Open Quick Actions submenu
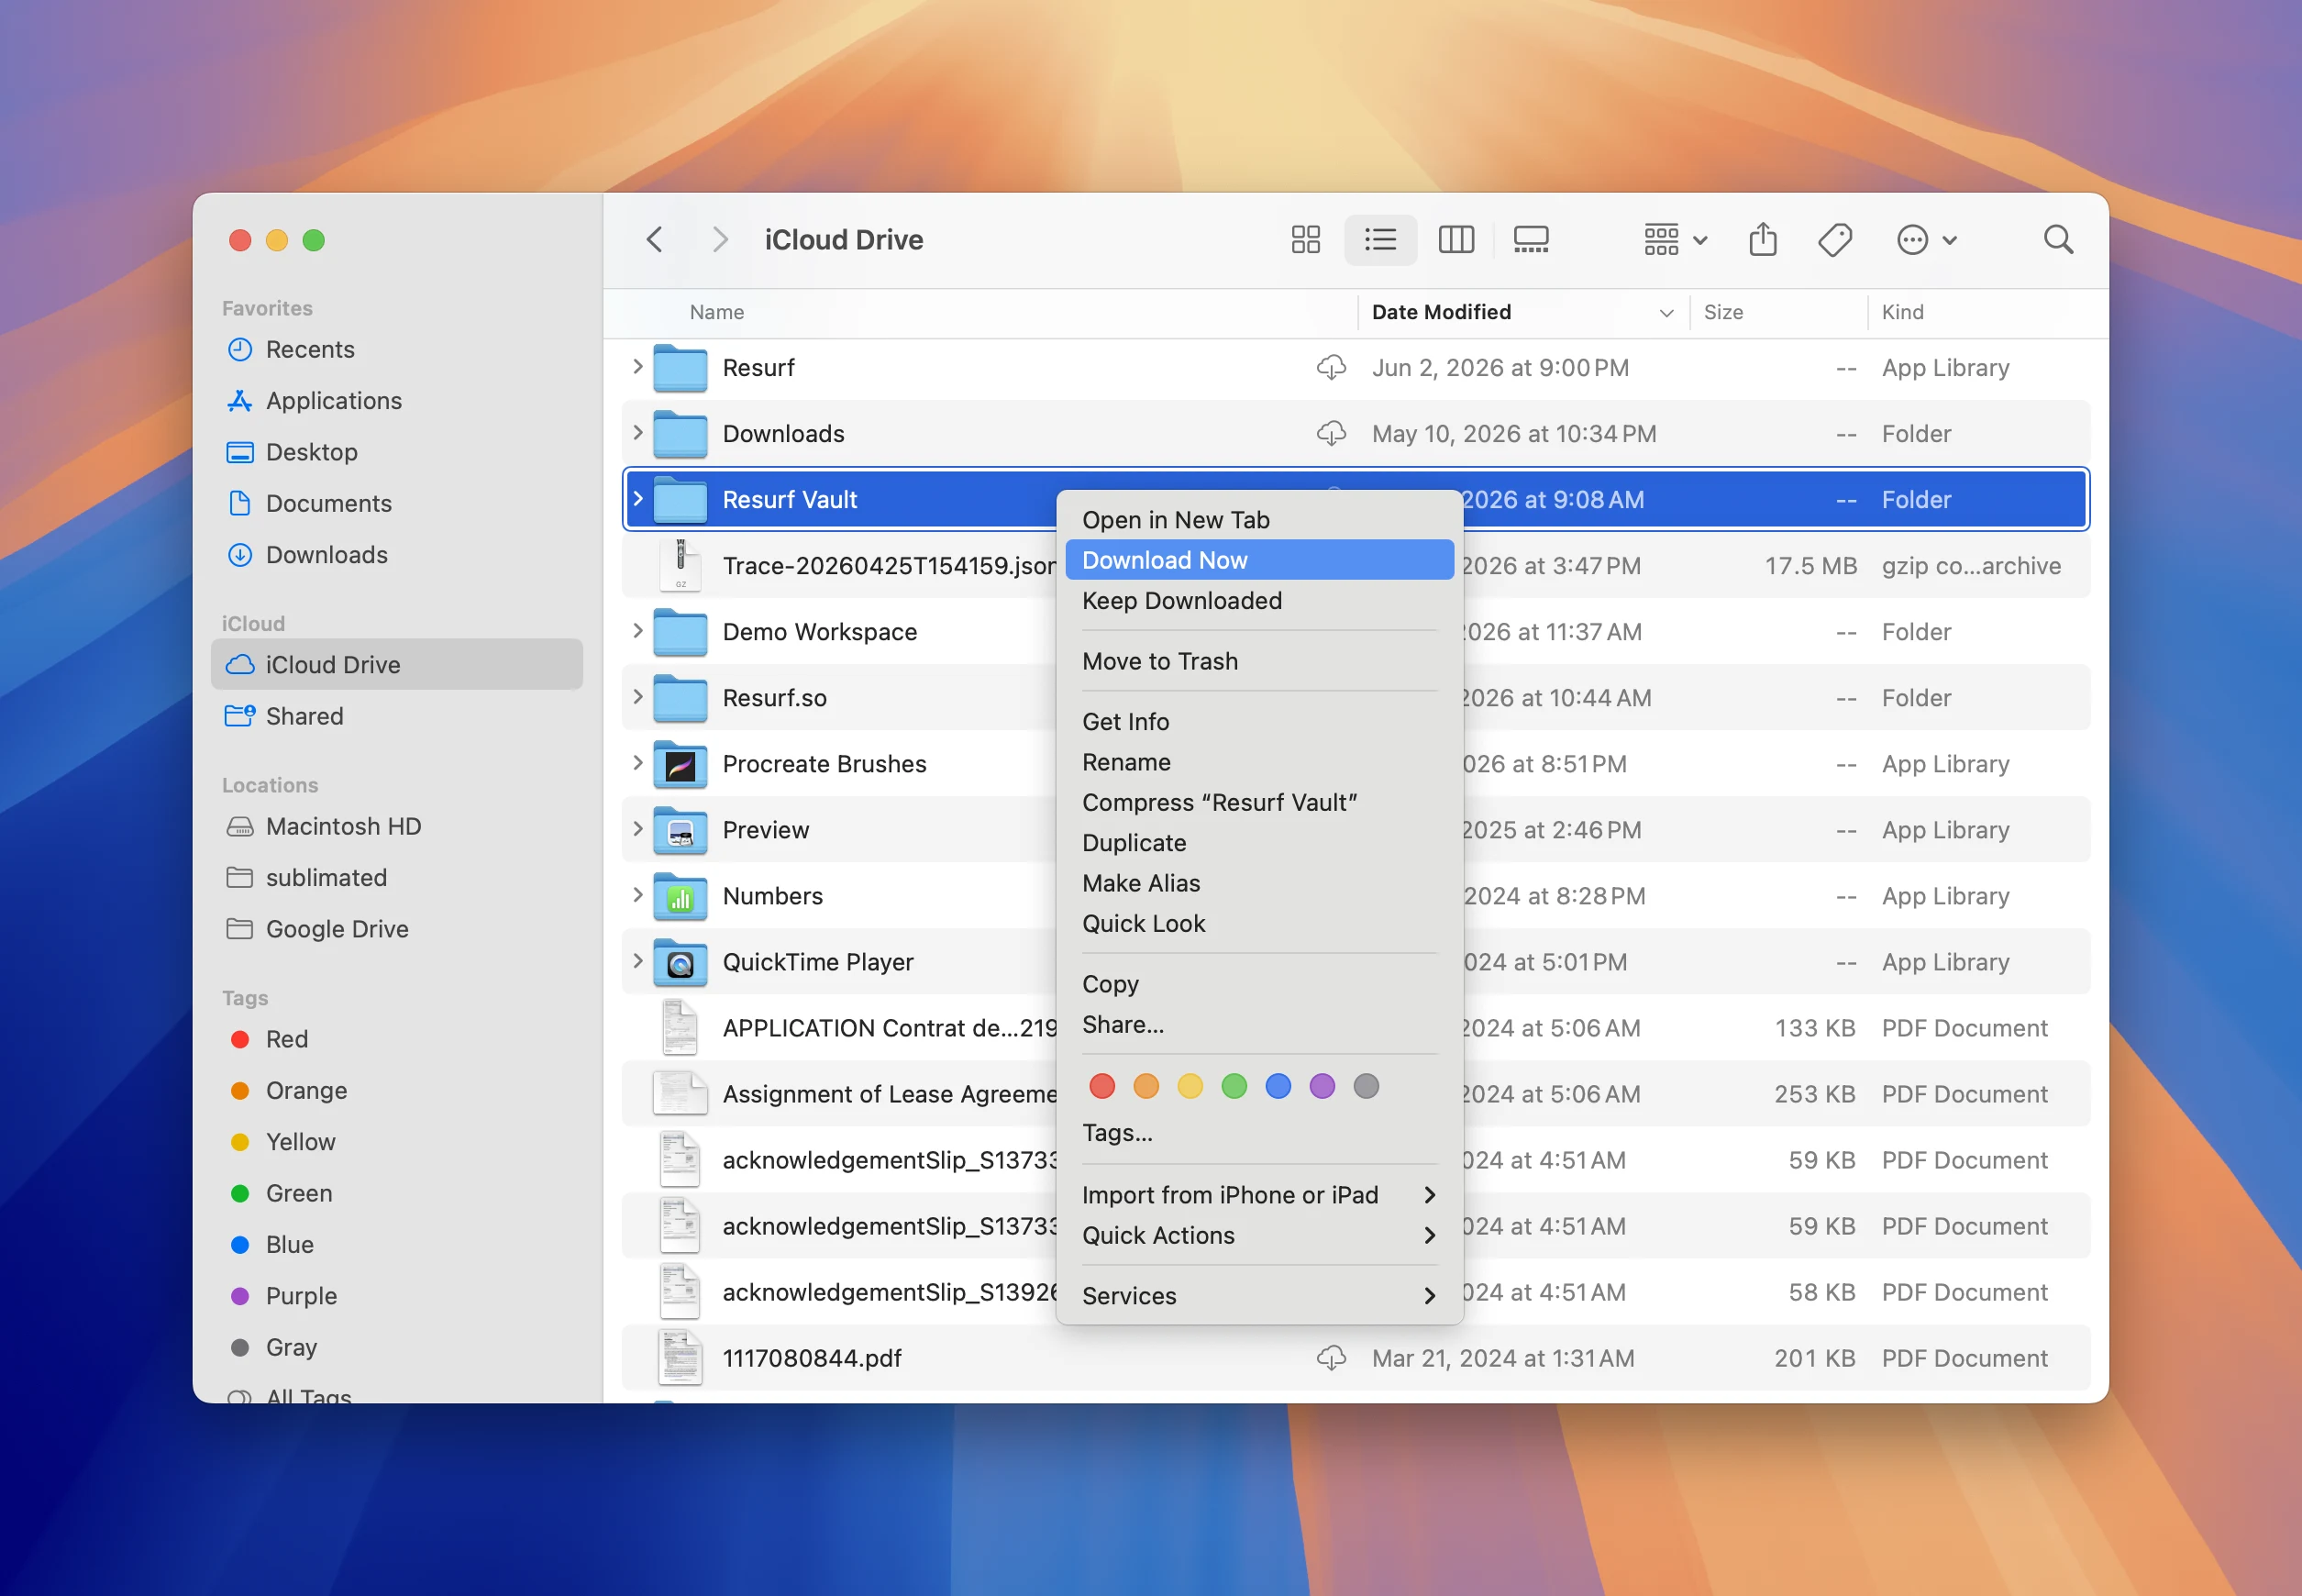The width and height of the screenshot is (2302, 1596). [x=1260, y=1236]
